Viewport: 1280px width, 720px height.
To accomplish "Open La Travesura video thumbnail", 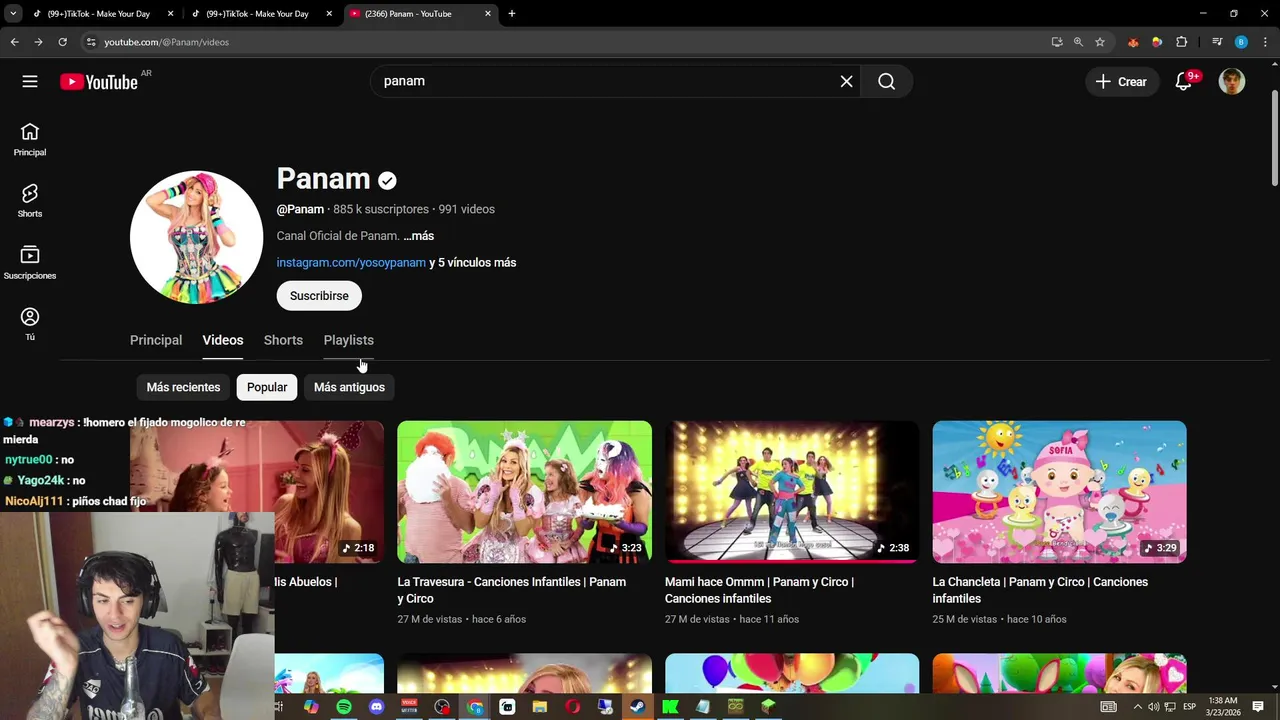I will pos(524,492).
